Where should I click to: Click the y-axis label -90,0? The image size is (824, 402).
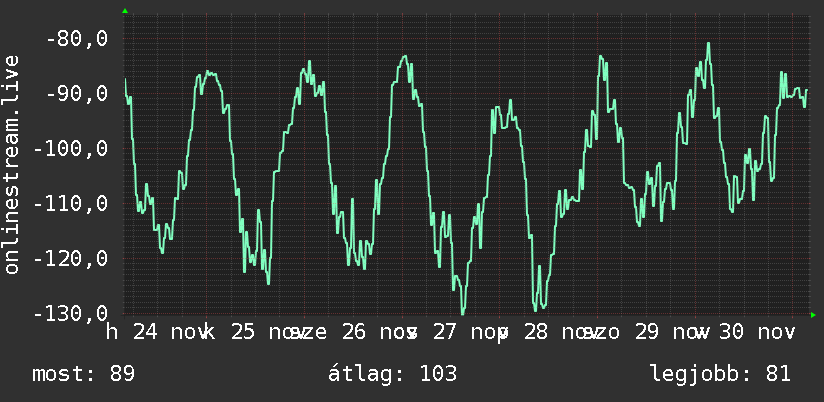pyautogui.click(x=77, y=94)
